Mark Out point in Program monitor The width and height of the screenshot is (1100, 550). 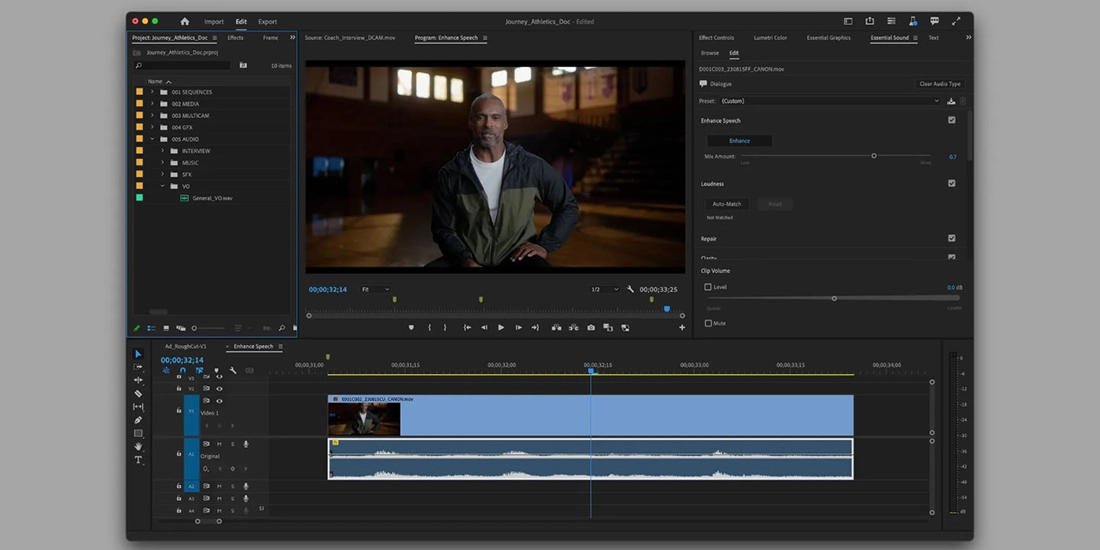point(445,328)
